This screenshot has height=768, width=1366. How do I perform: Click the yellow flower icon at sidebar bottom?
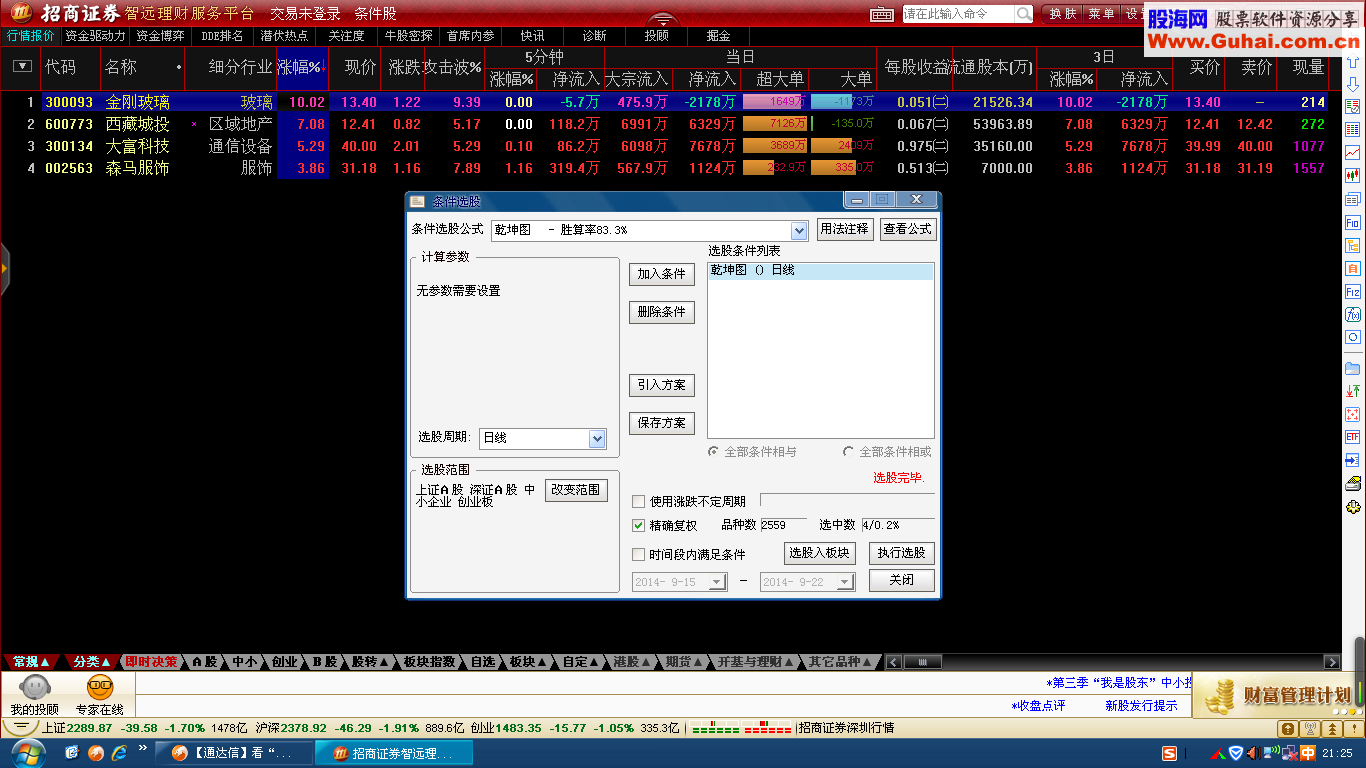tap(1353, 508)
